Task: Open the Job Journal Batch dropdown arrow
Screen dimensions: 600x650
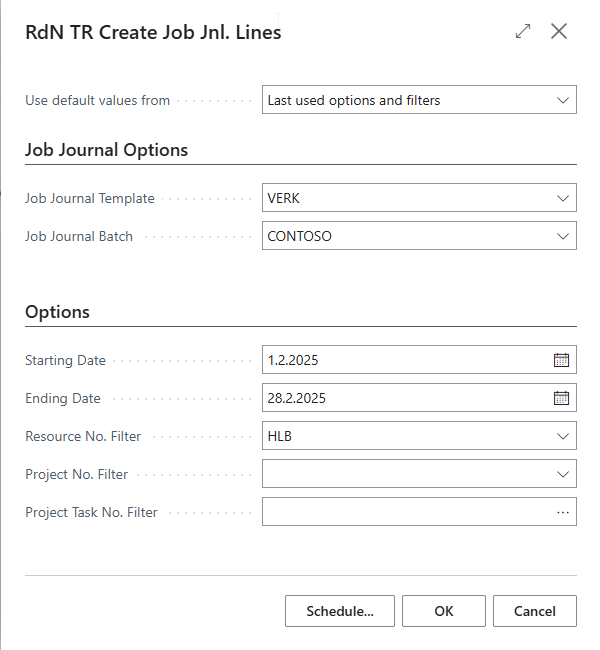Action: (x=562, y=236)
